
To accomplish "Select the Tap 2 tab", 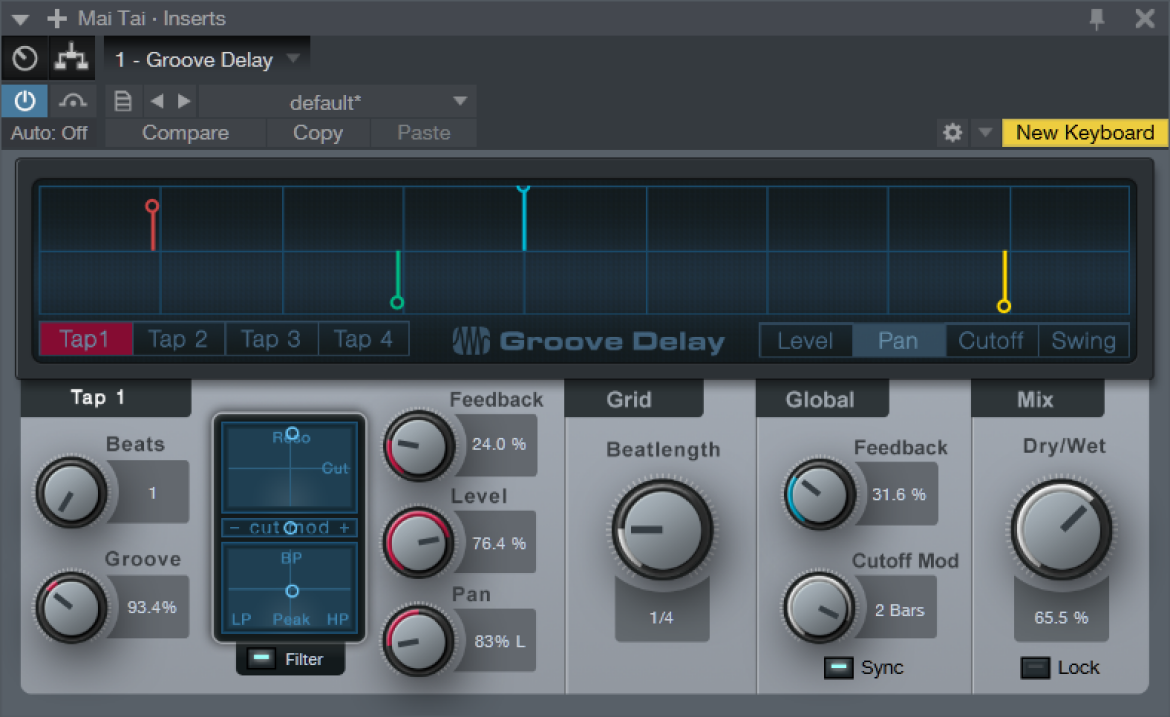I will point(178,339).
